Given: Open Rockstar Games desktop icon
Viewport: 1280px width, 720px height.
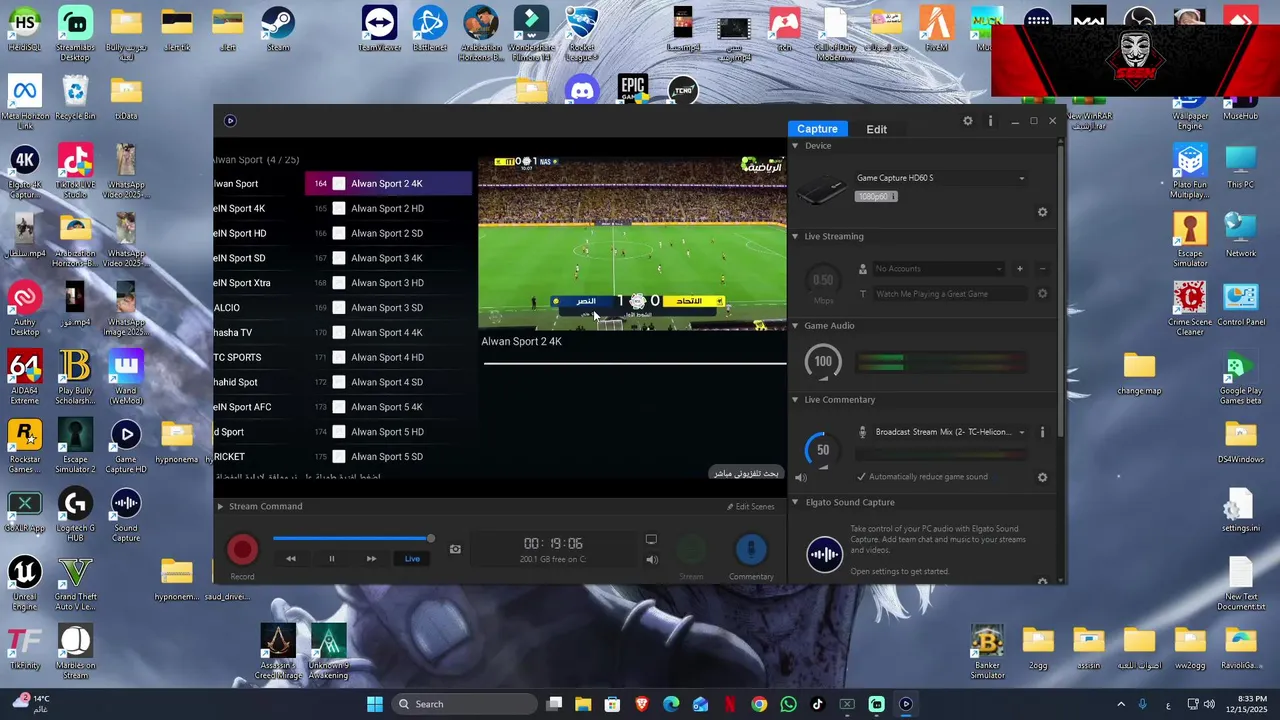Looking at the screenshot, I should (x=25, y=446).
